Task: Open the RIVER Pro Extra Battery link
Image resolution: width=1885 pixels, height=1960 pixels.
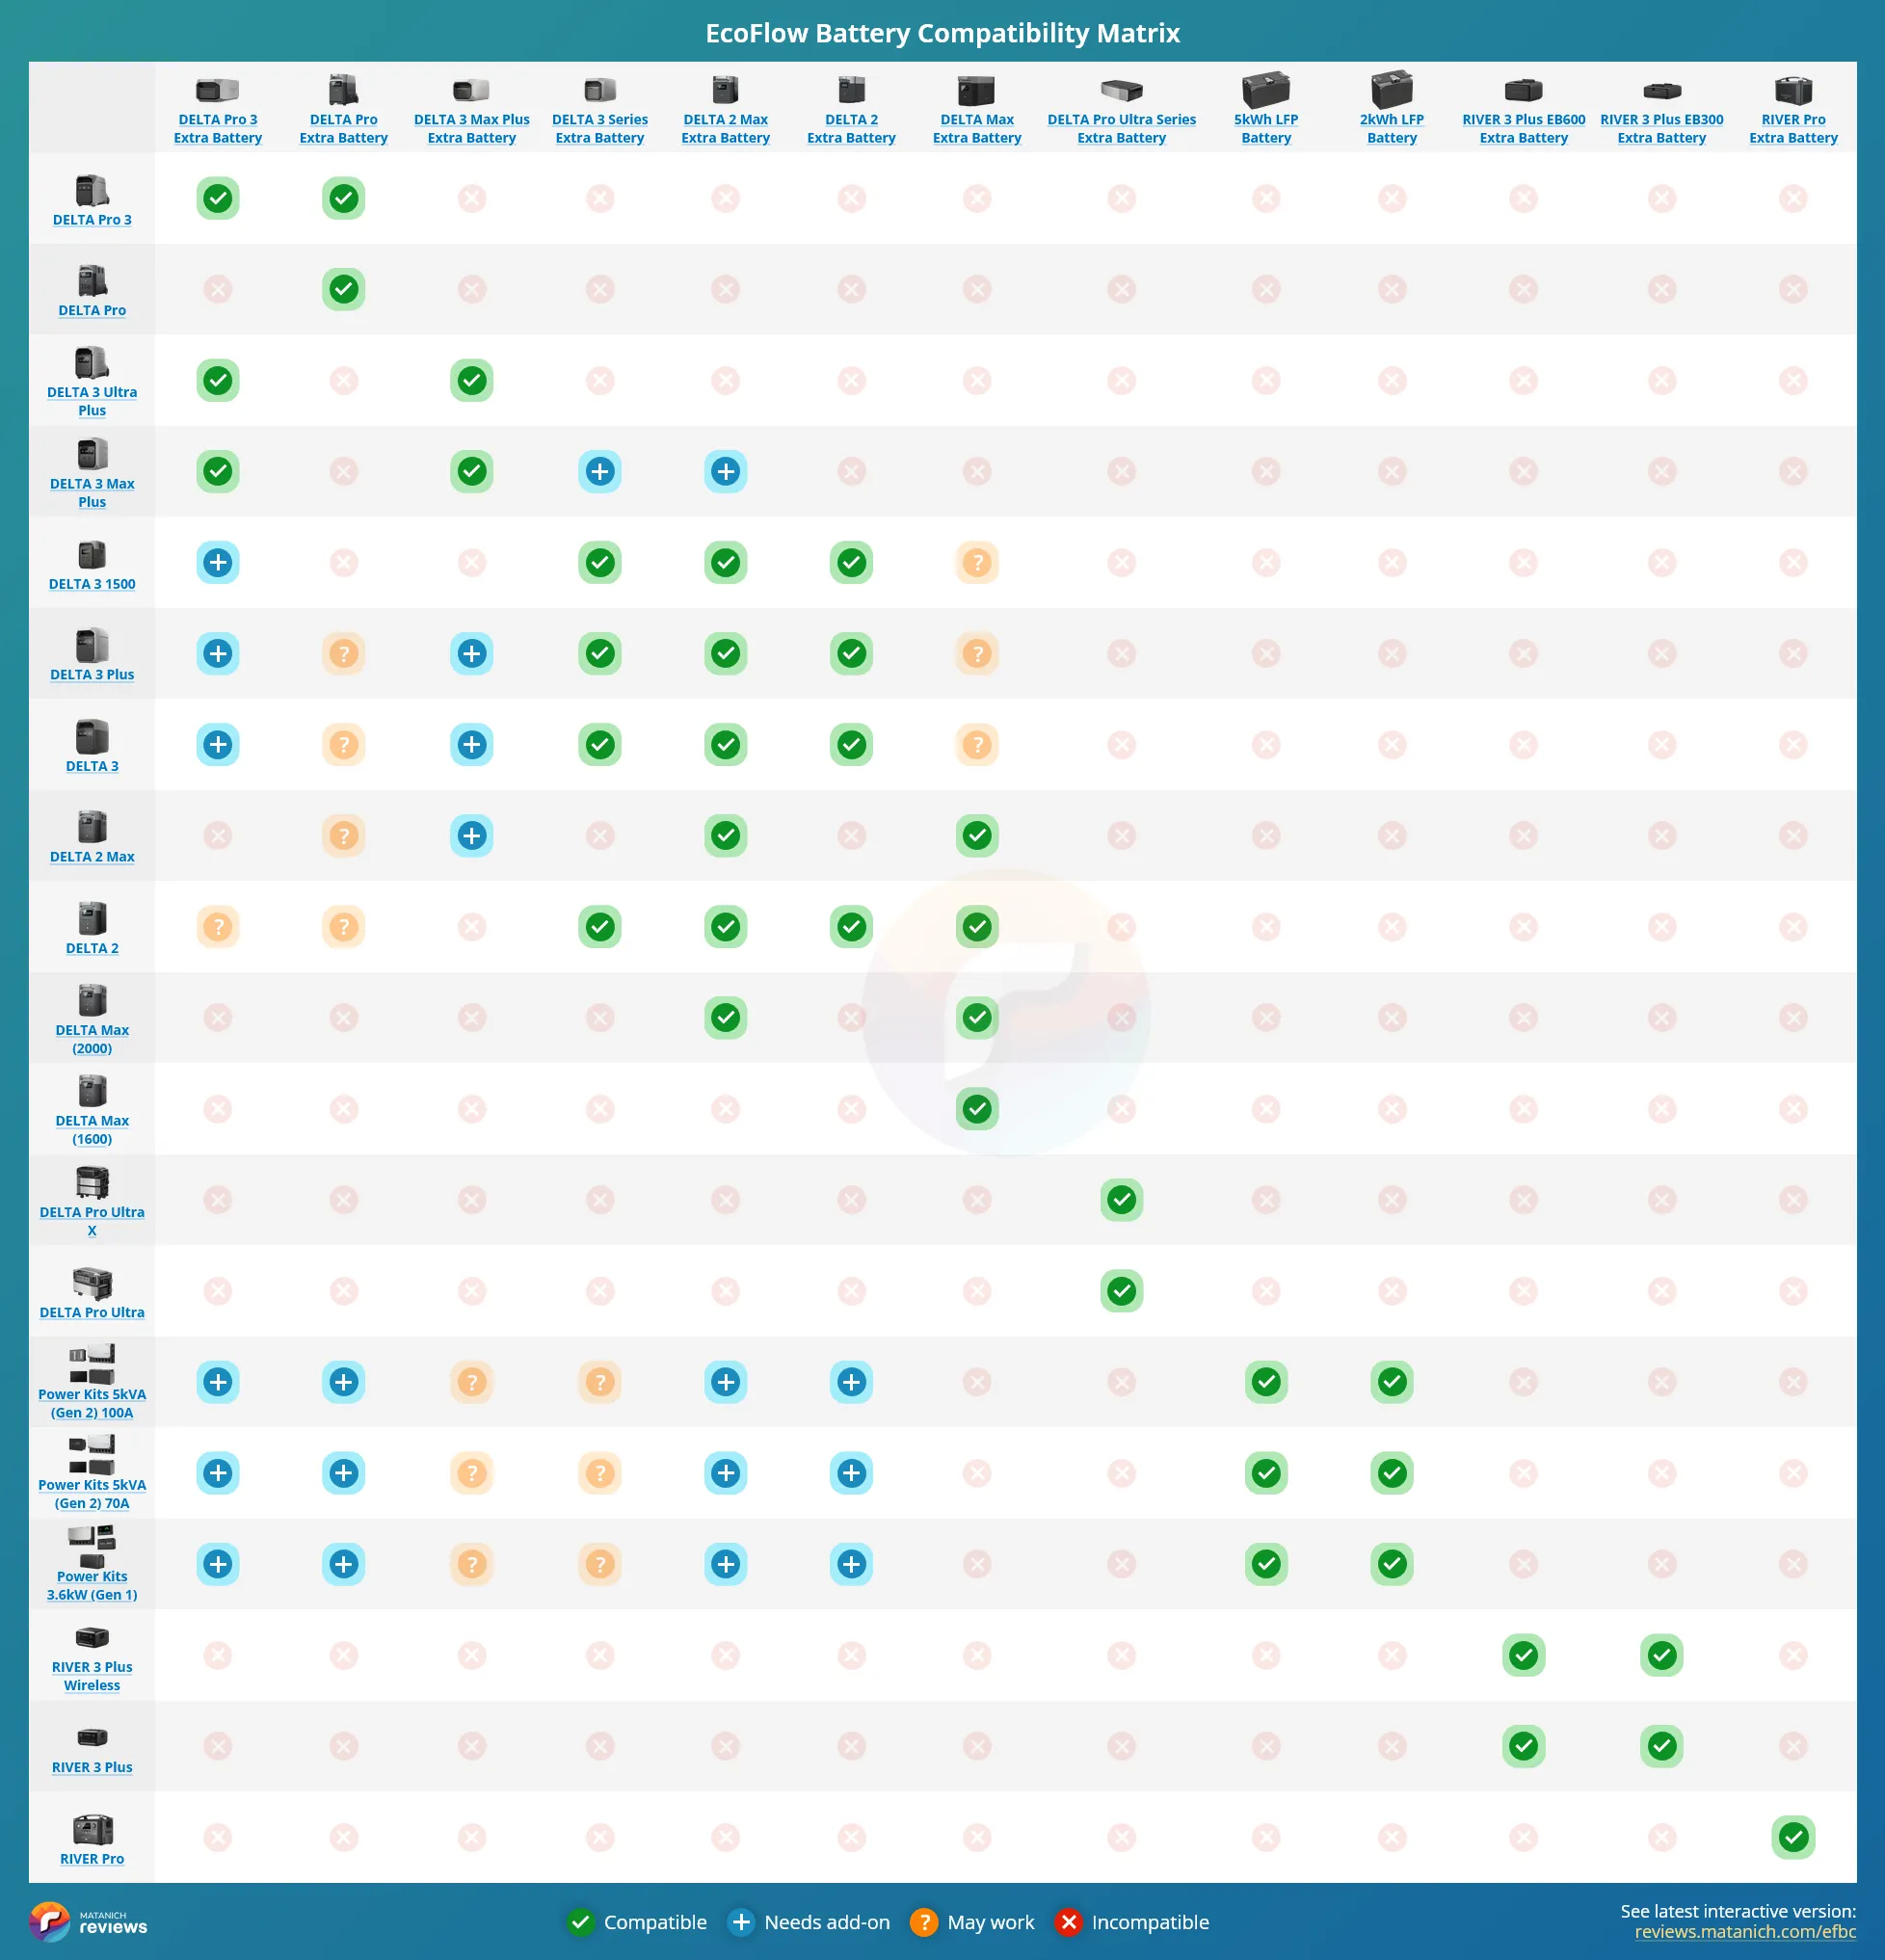Action: coord(1794,128)
